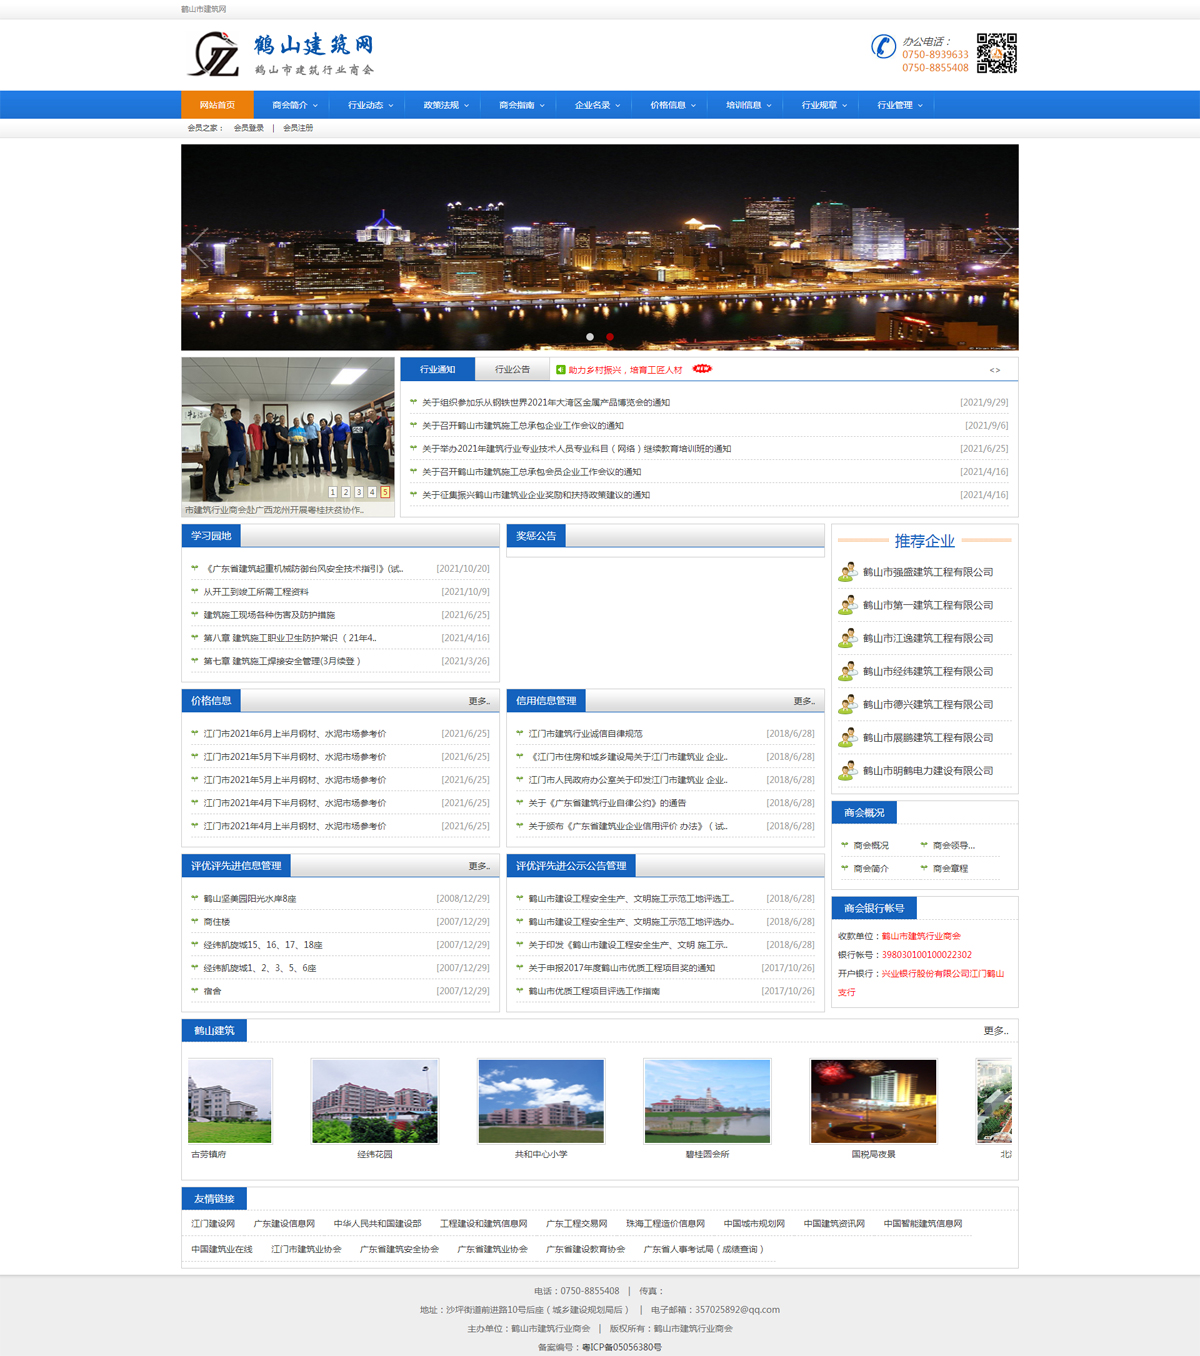
Task: Open the 信用信息管理 section header
Action: click(x=546, y=701)
